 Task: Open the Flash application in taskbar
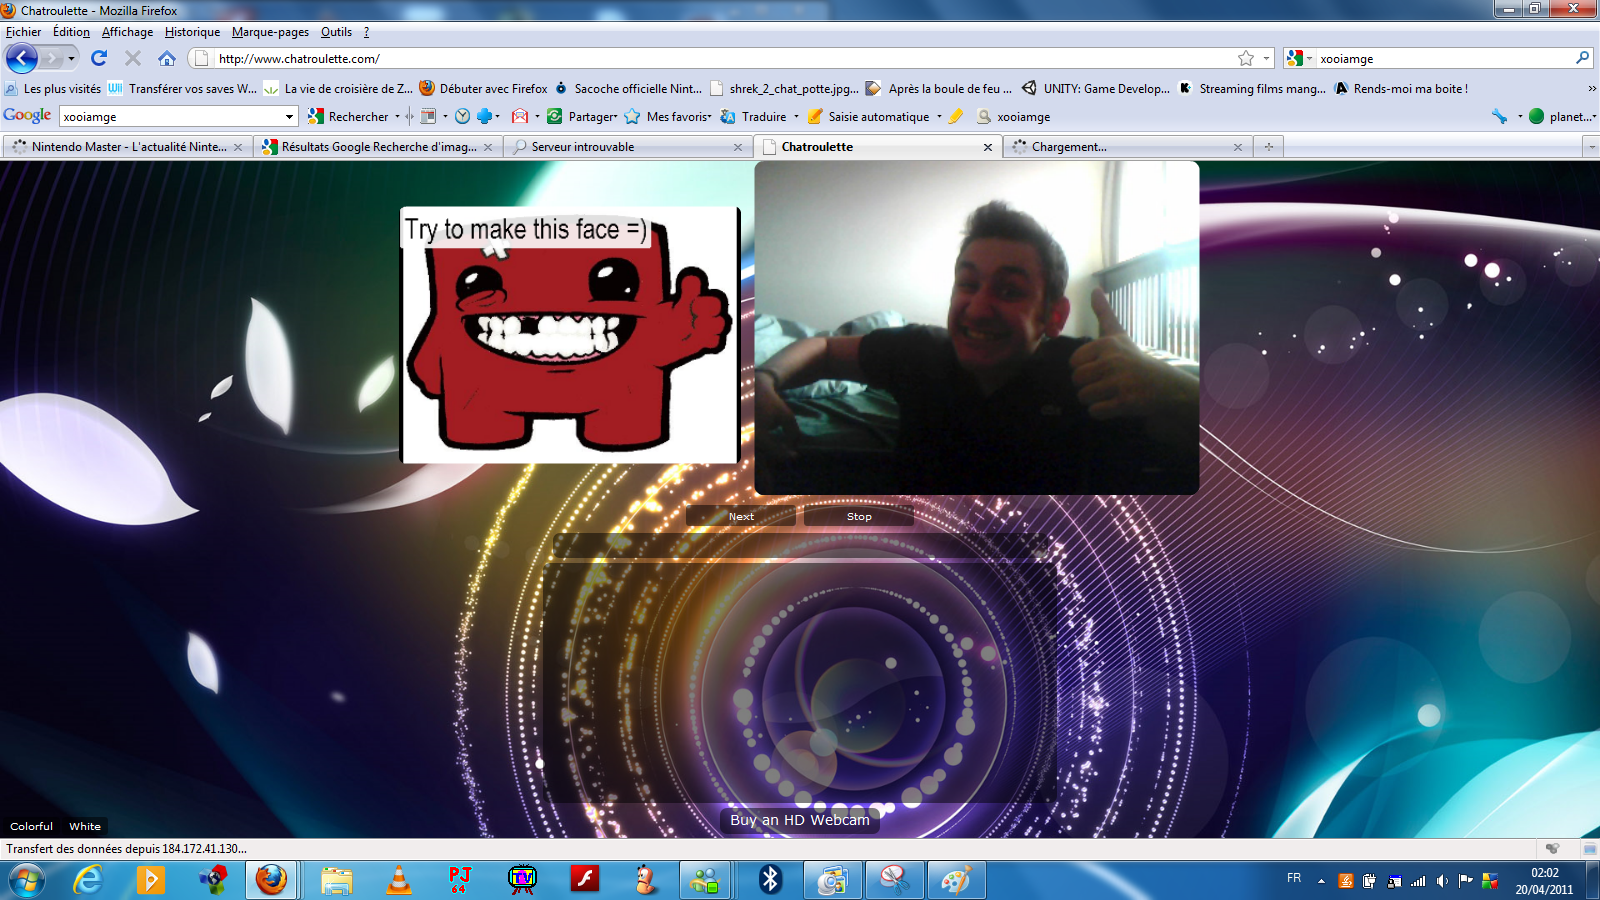[585, 880]
